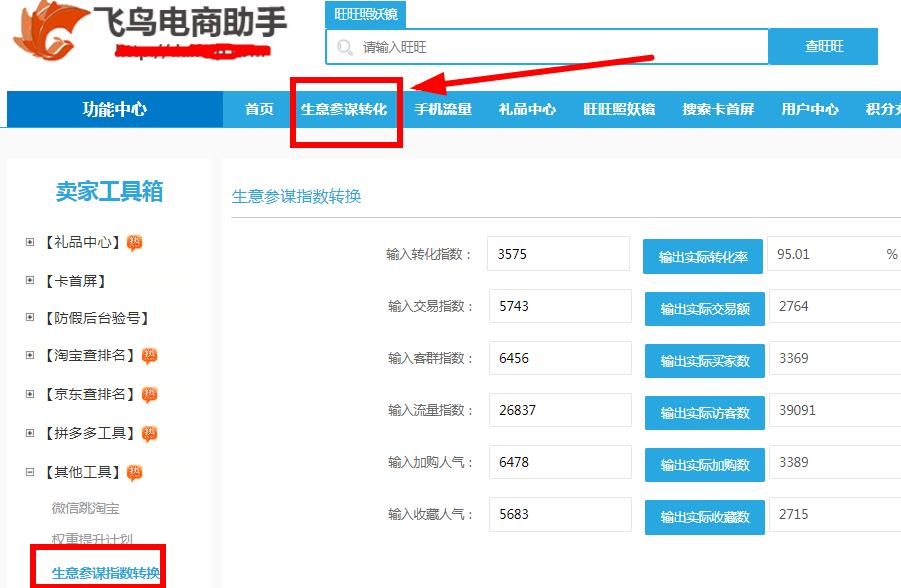This screenshot has width=901, height=588.
Task: Click the 查旺旺 search button
Action: [823, 46]
